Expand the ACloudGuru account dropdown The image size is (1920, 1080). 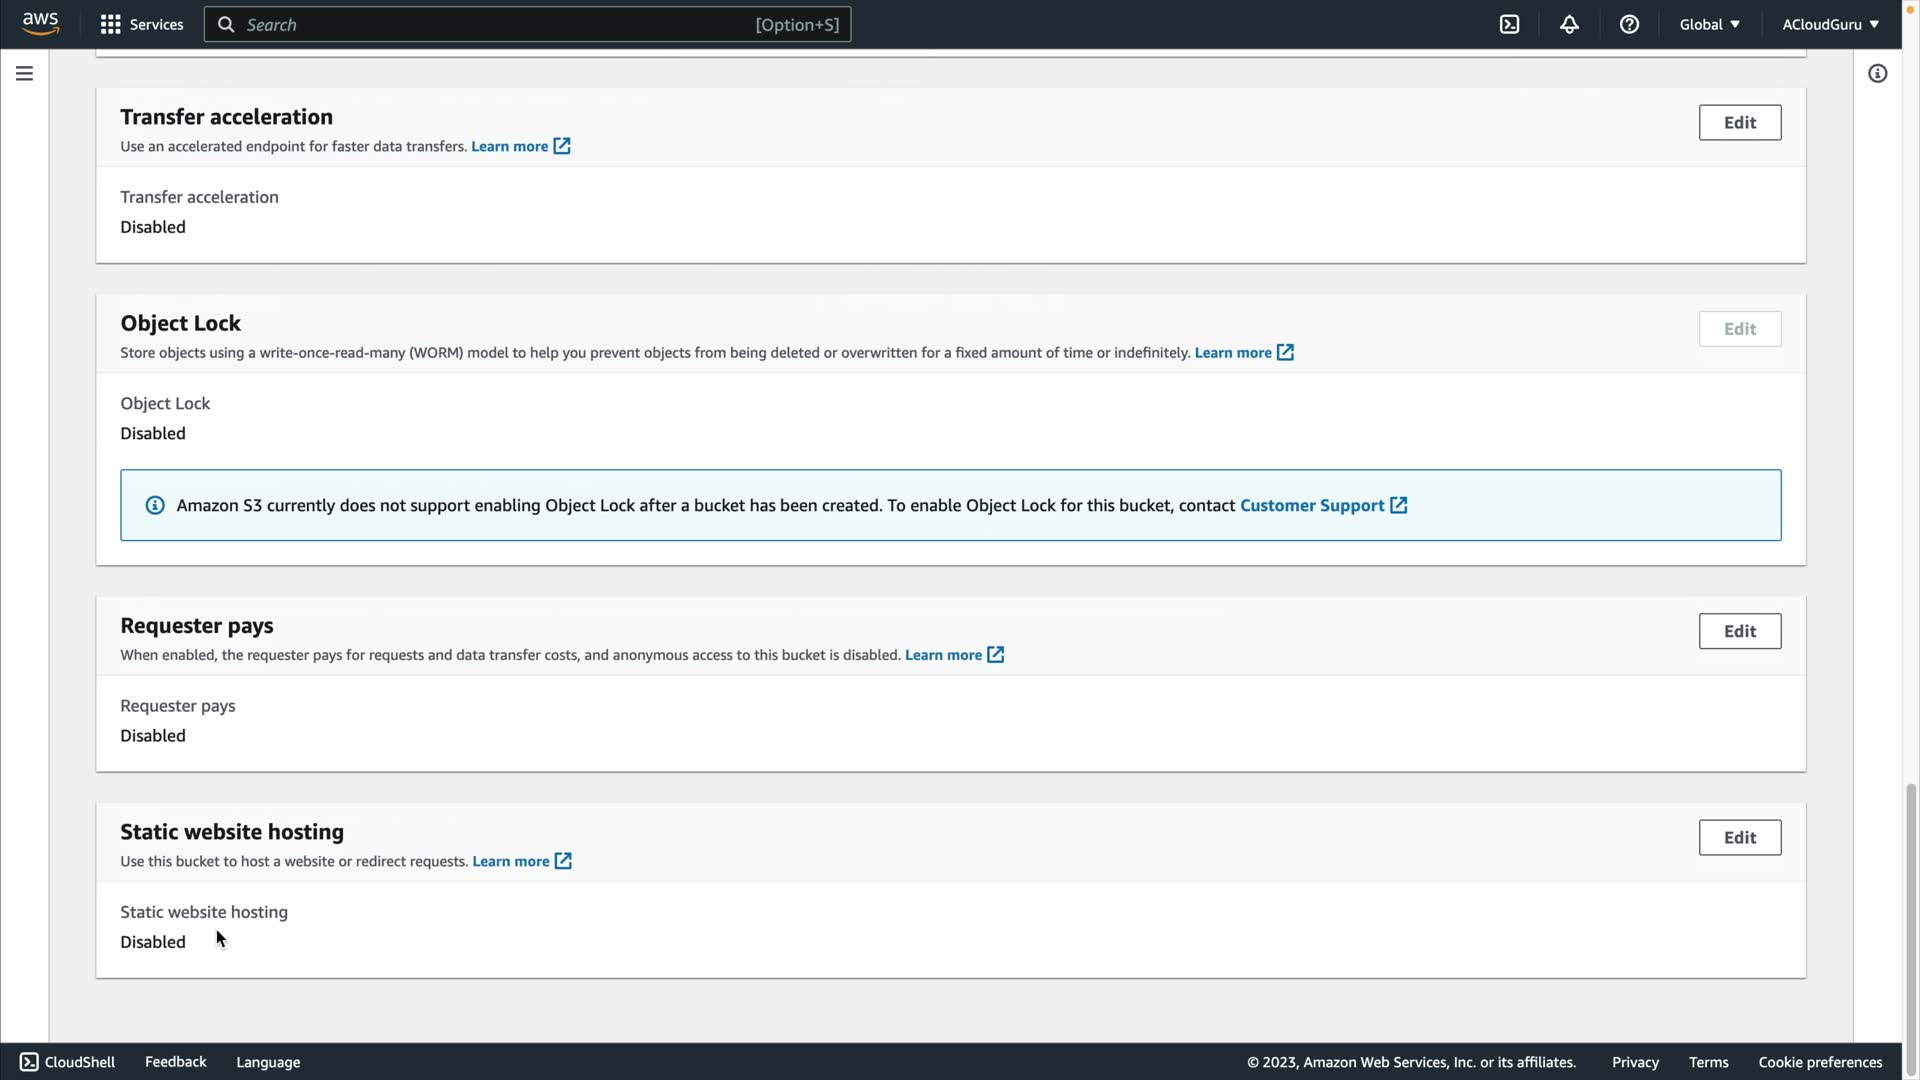point(1830,25)
